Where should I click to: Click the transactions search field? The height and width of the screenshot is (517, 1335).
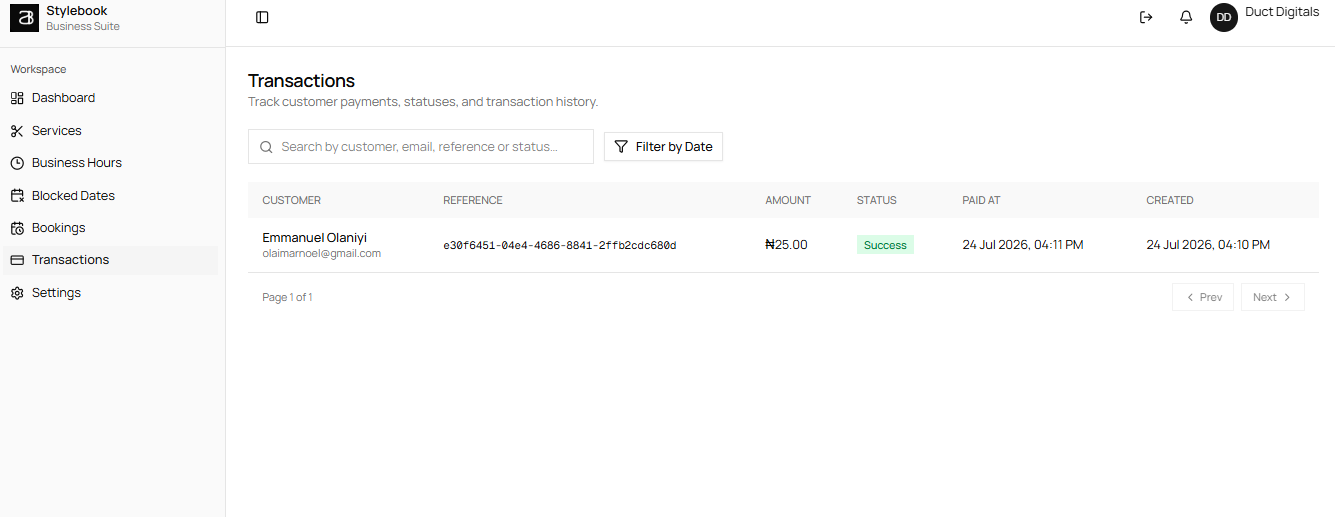[421, 147]
